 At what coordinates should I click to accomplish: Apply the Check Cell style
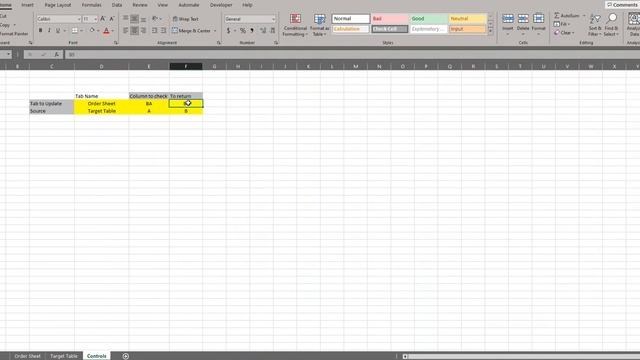tap(389, 29)
